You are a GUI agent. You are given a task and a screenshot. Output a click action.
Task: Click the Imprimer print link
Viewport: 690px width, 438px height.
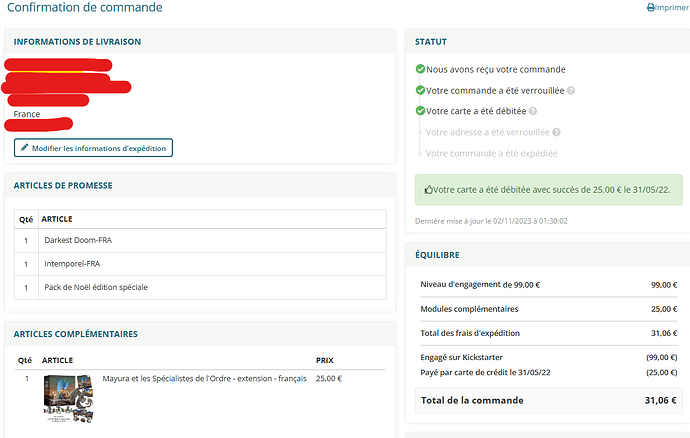pyautogui.click(x=668, y=7)
